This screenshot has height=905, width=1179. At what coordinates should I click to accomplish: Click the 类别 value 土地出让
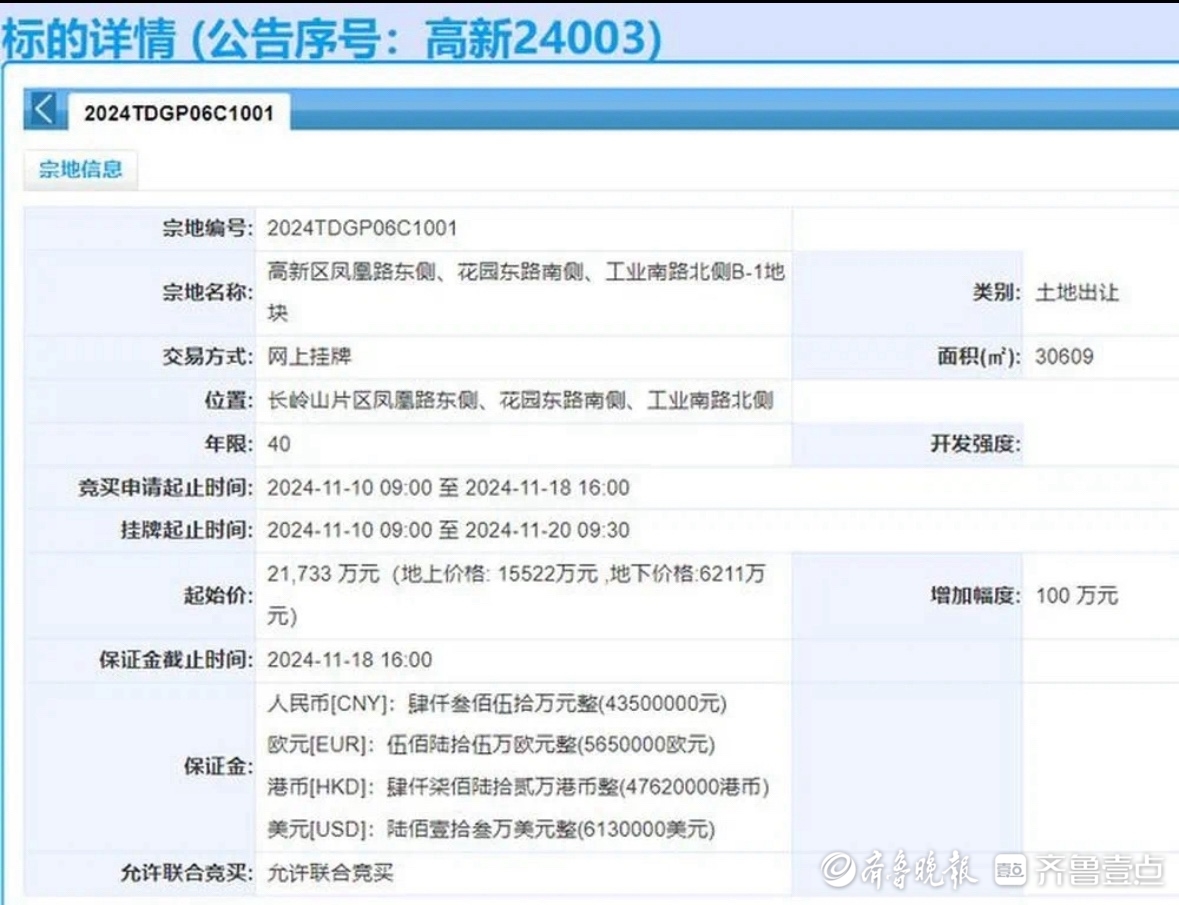point(1076,293)
